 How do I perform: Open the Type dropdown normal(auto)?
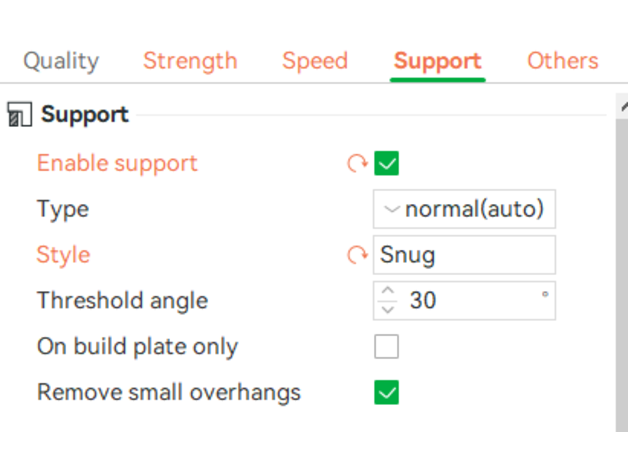(464, 209)
